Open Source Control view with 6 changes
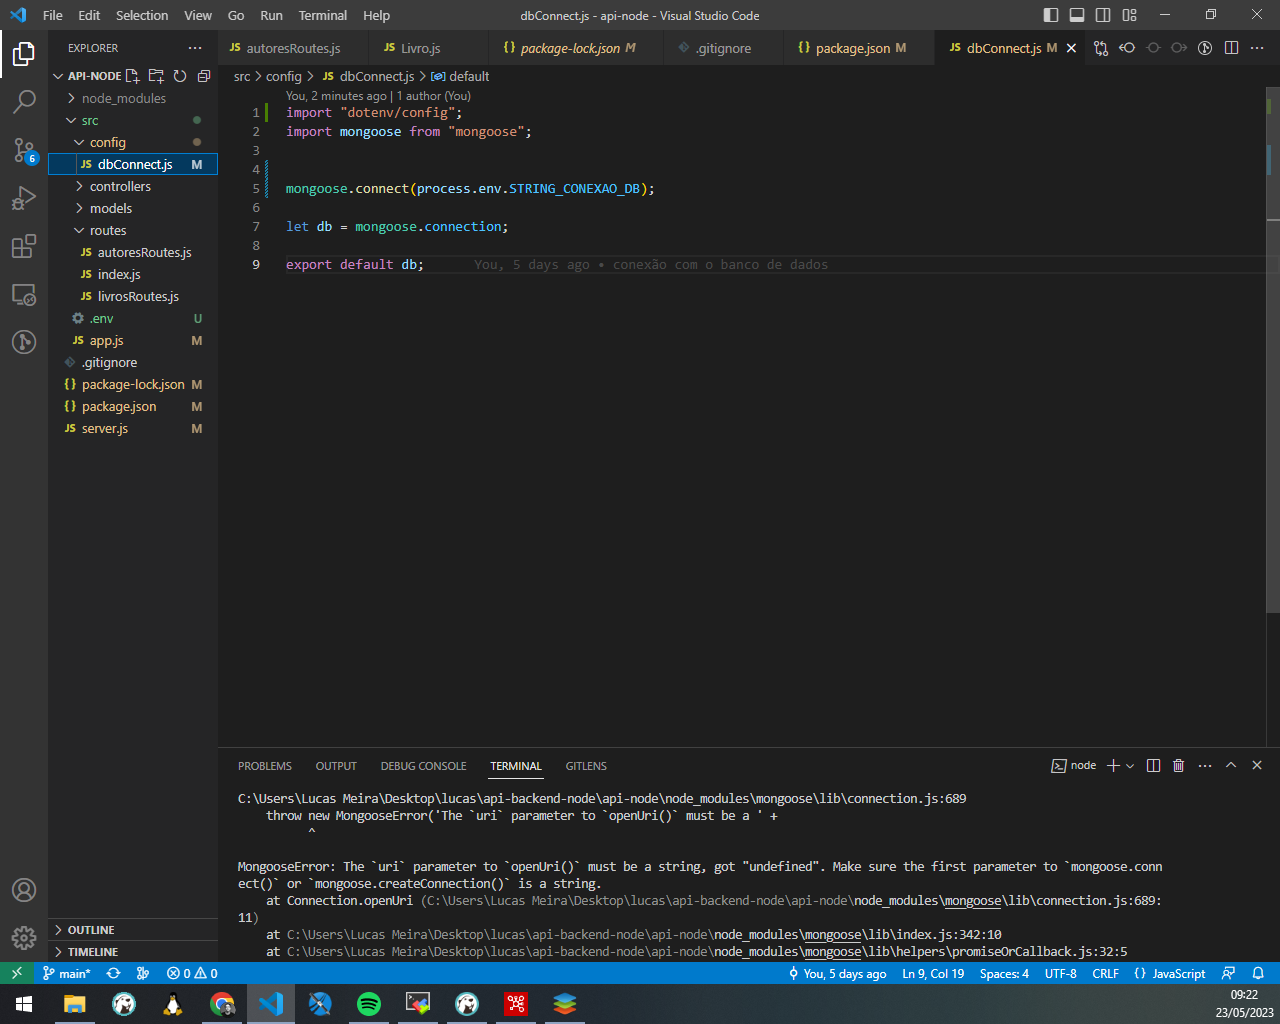This screenshot has width=1280, height=1024. (x=24, y=150)
